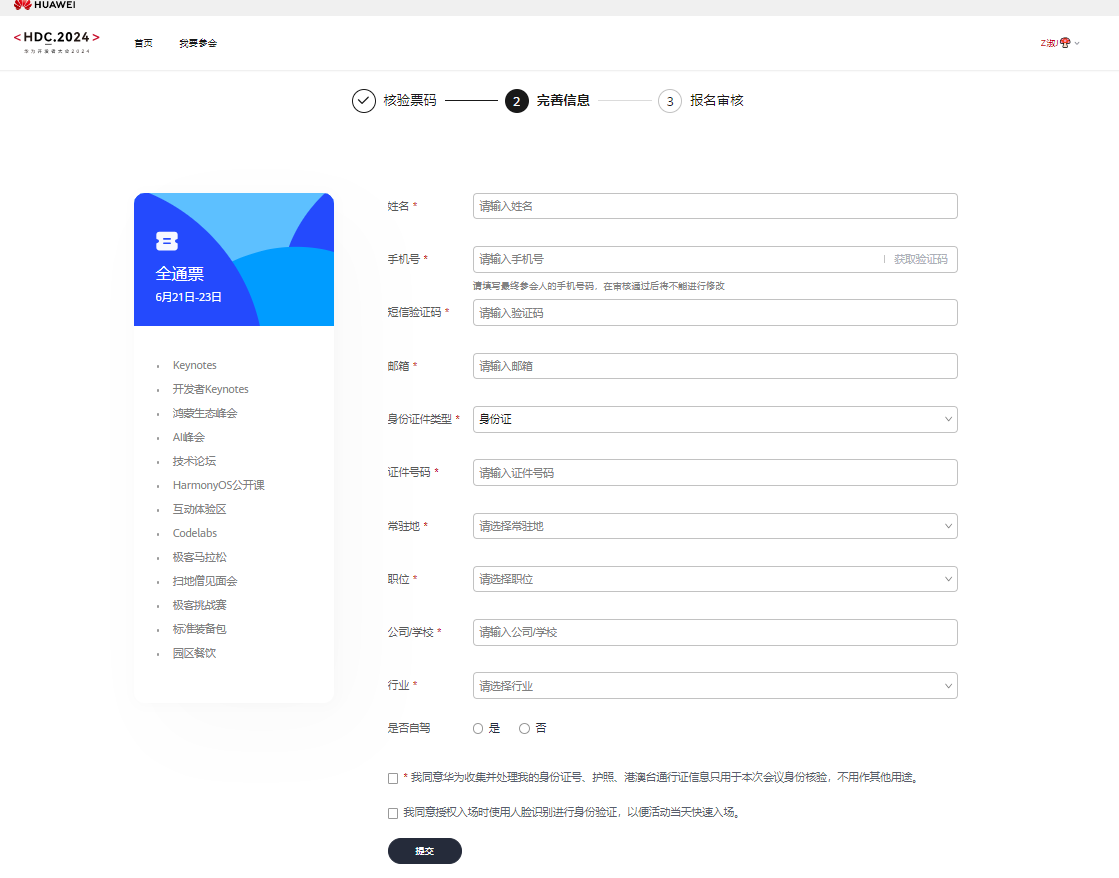Click the 获取验证码 link
The image size is (1119, 878).
click(x=921, y=259)
